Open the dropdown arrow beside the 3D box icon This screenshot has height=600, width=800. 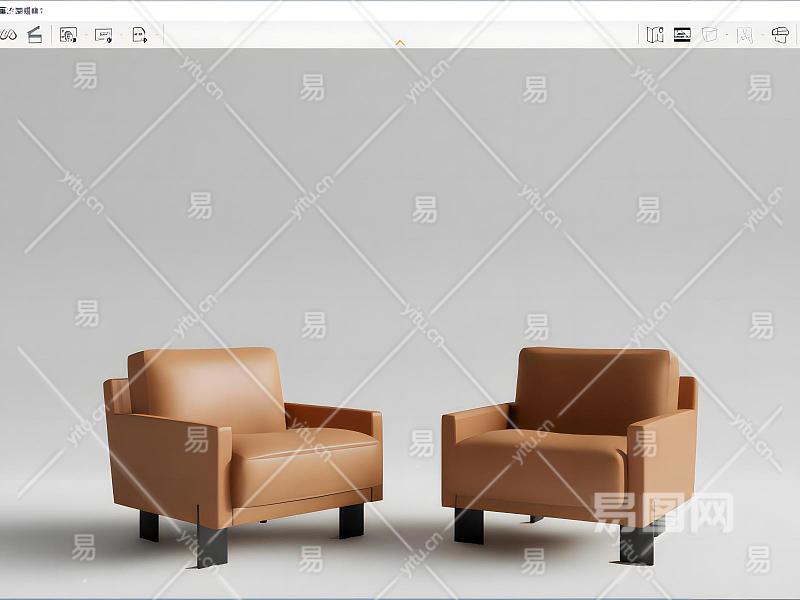click(727, 35)
